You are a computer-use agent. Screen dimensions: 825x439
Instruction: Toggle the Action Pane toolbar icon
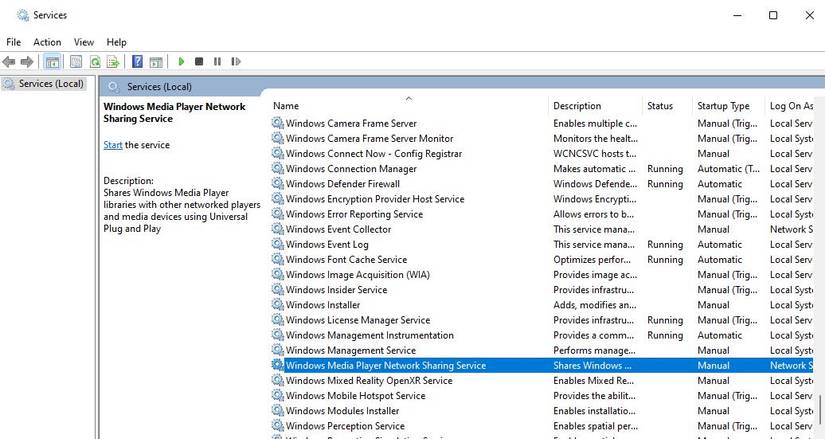tap(156, 62)
